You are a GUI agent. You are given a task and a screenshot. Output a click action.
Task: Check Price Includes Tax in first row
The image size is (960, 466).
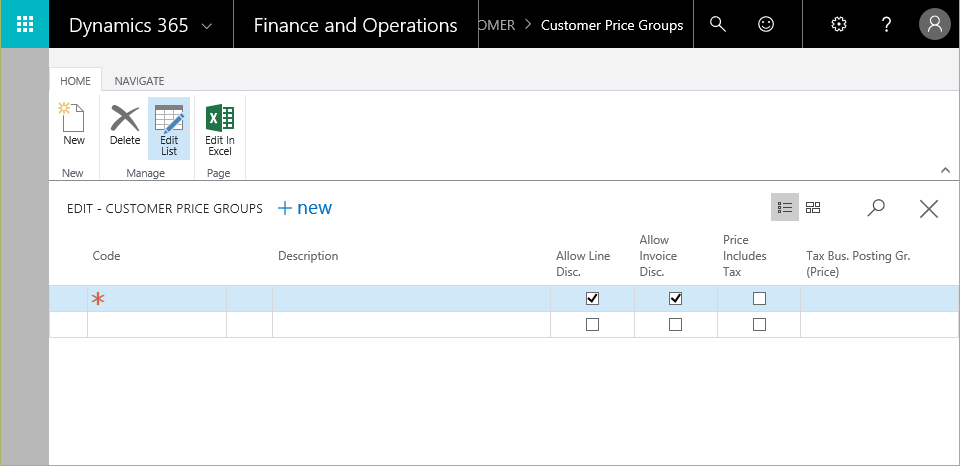(759, 299)
